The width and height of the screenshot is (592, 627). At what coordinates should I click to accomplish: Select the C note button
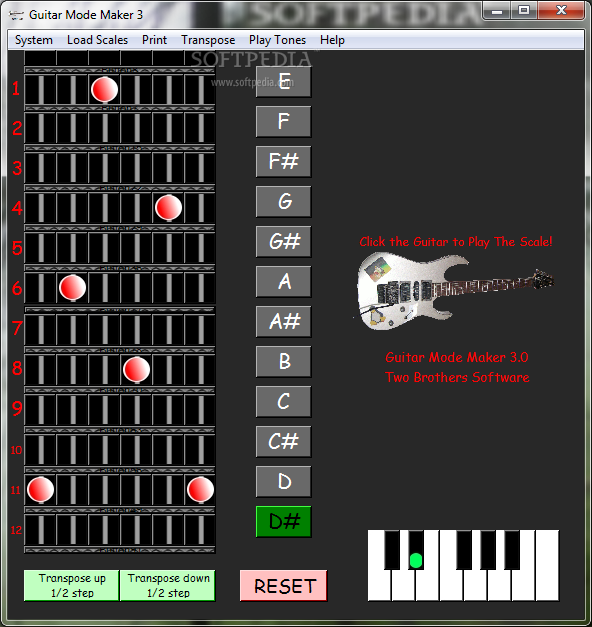click(284, 401)
